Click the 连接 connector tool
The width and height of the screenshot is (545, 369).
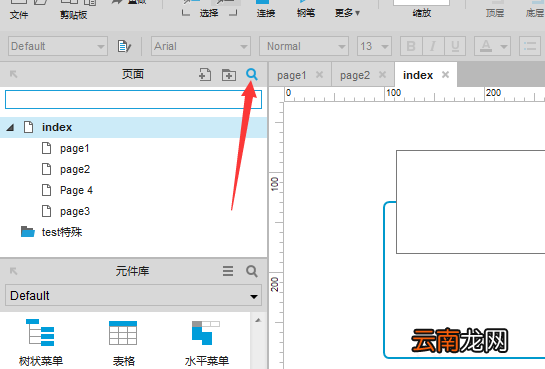(266, 13)
